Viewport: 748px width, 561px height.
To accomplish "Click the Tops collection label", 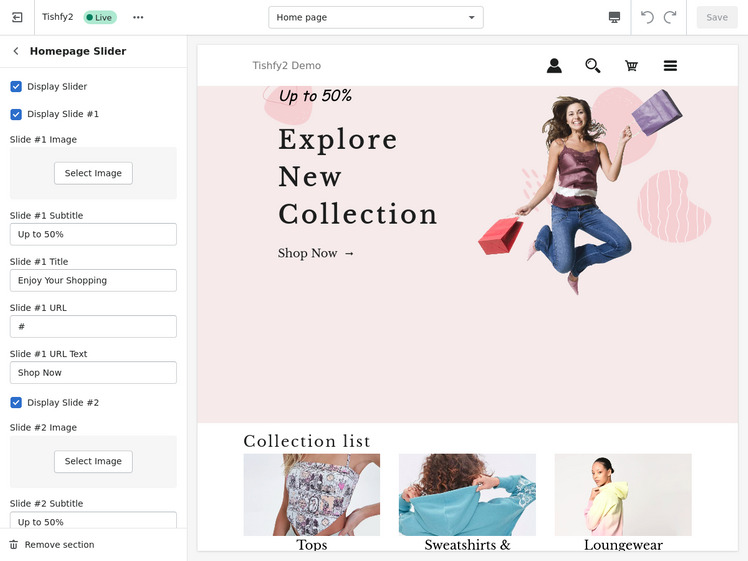I will point(312,545).
